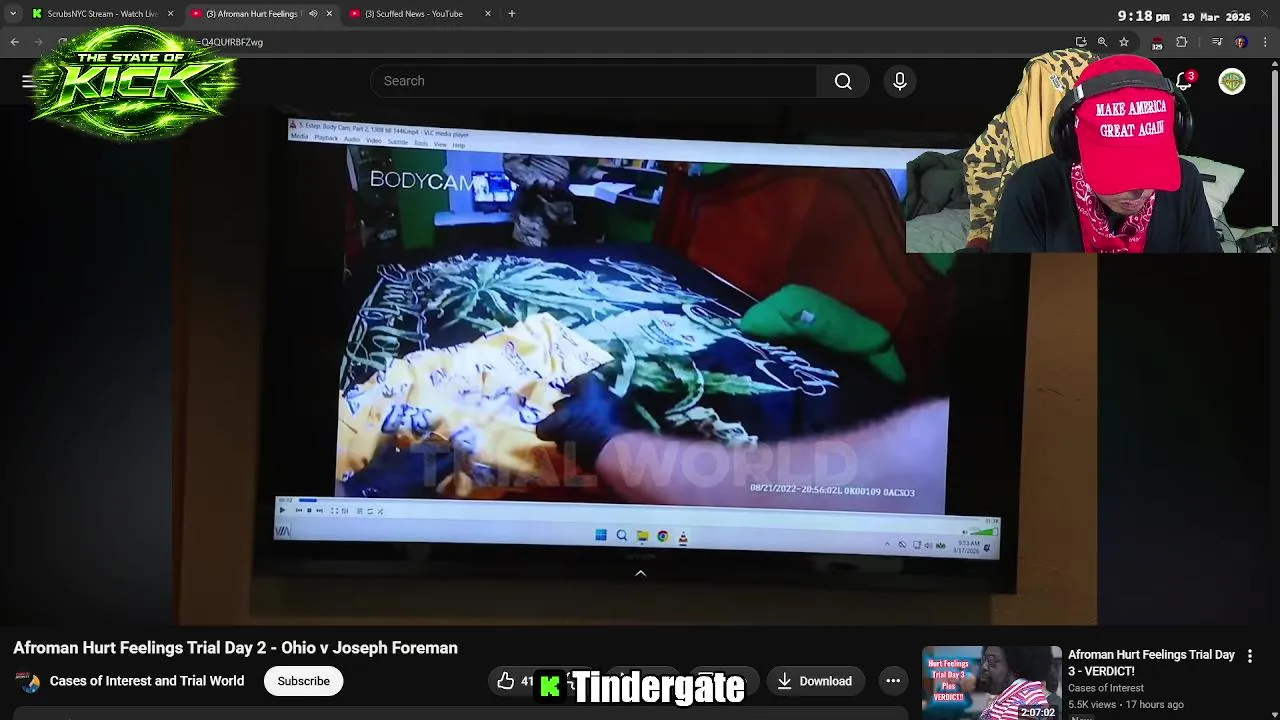Open the media controls playlist icon
Screen dimensions: 1280x720
pos(1217,42)
